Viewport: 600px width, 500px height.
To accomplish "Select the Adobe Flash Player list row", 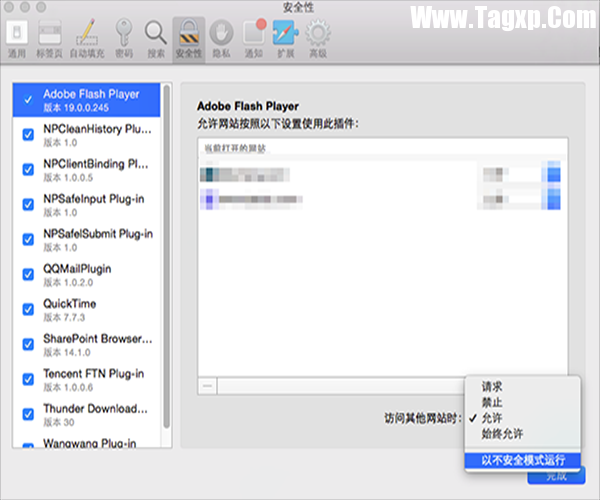I will coord(86,100).
